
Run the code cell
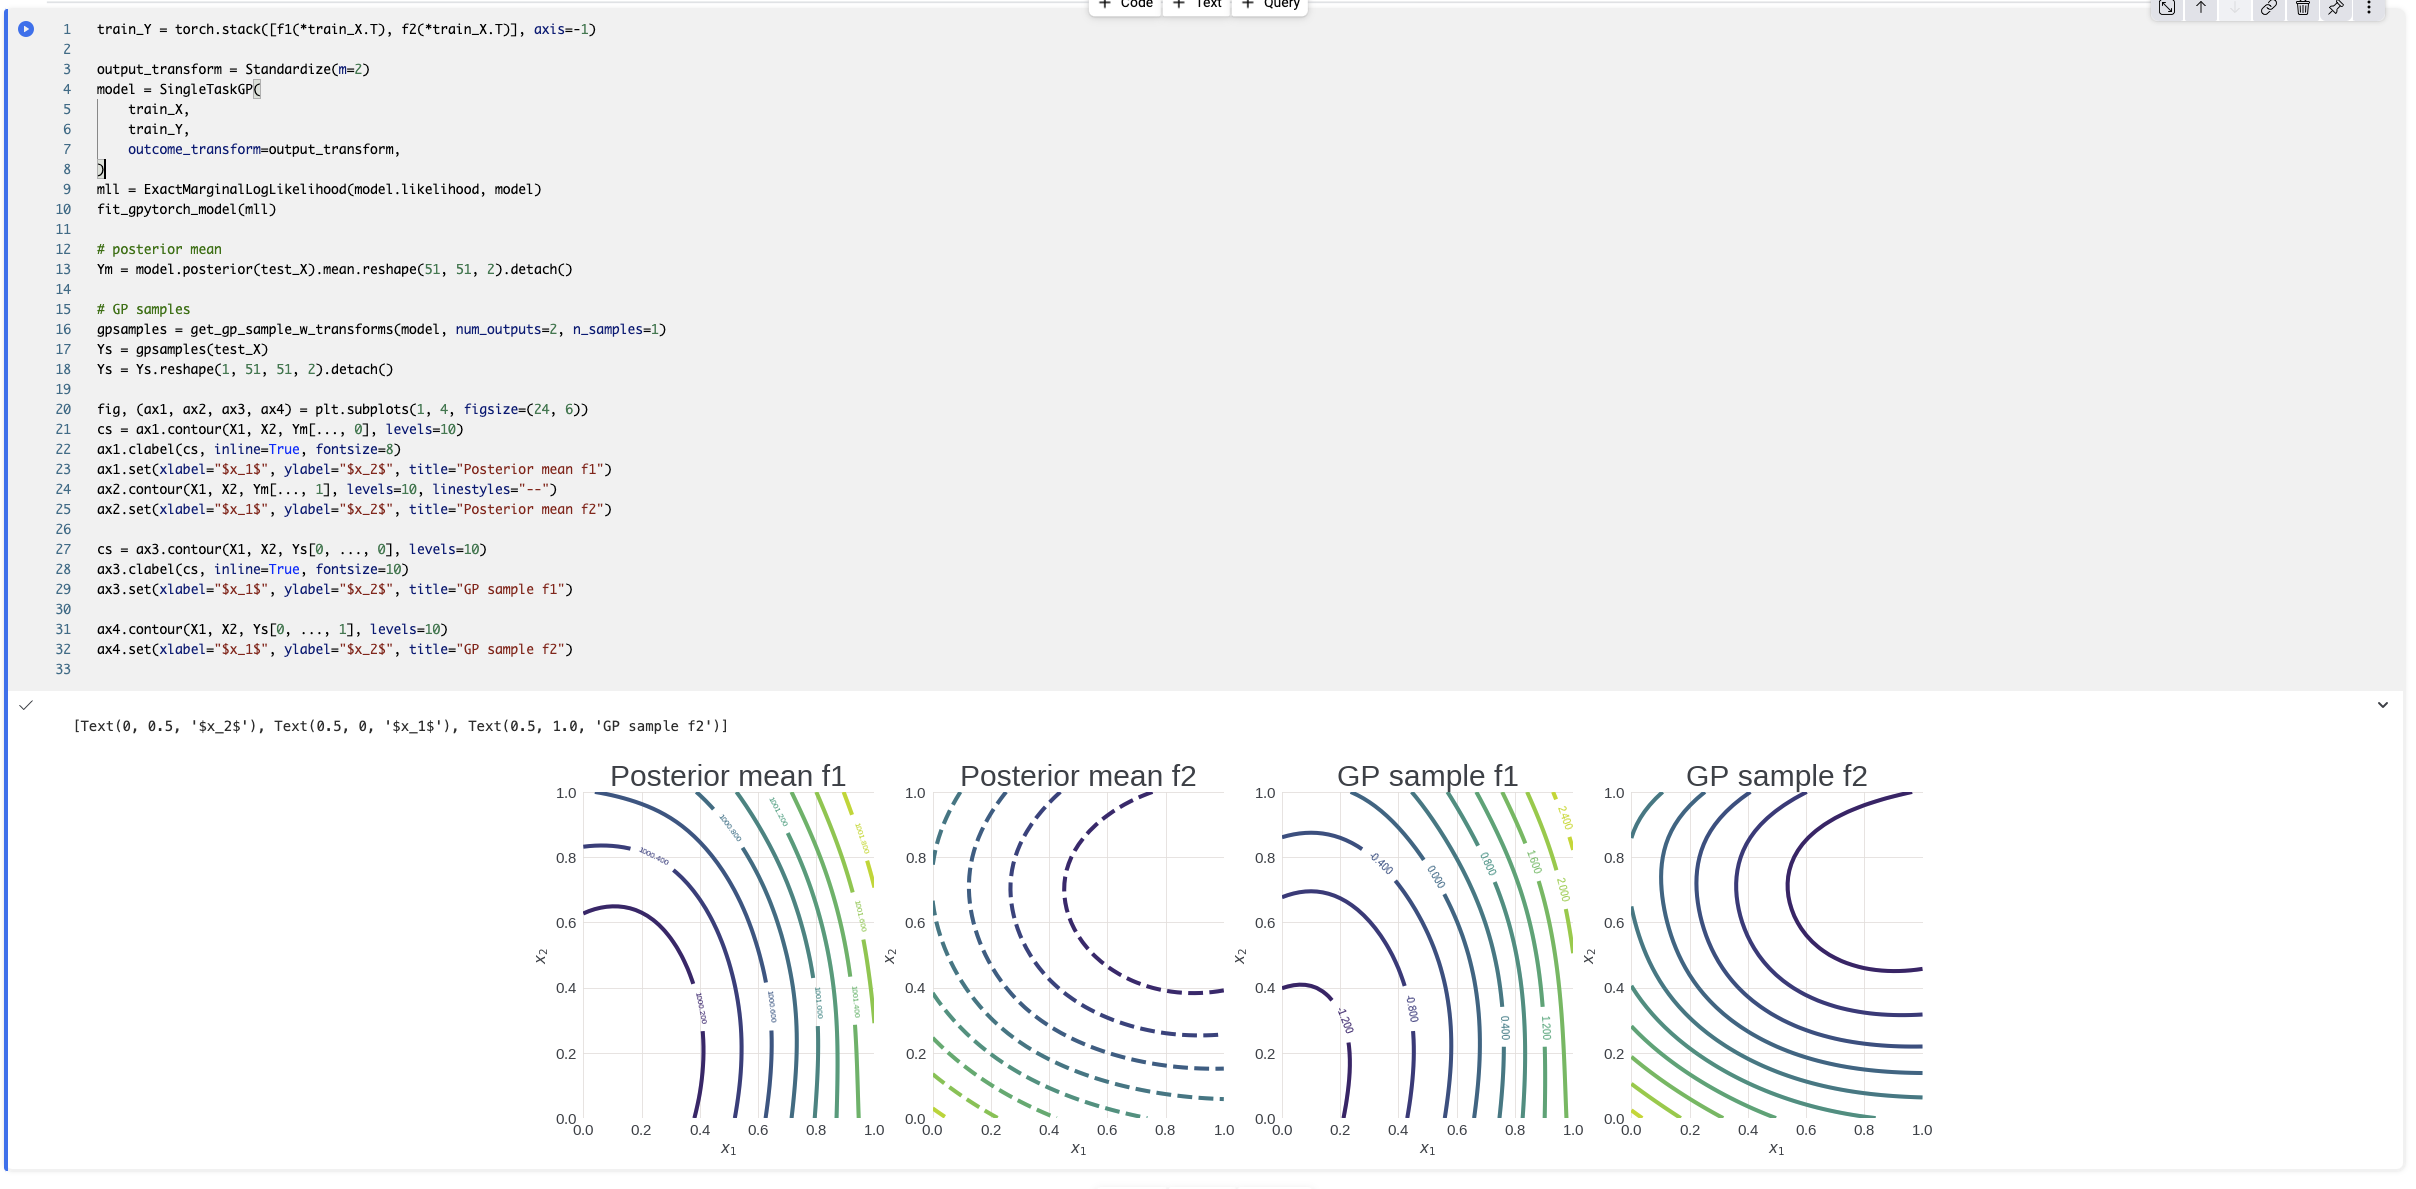click(25, 29)
